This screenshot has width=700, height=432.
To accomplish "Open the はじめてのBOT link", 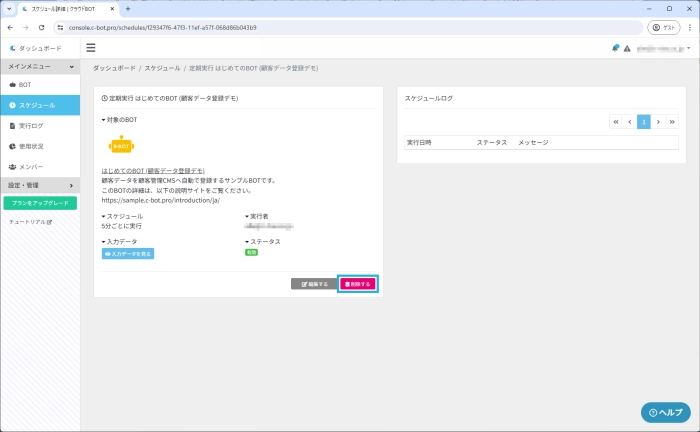I will click(153, 171).
